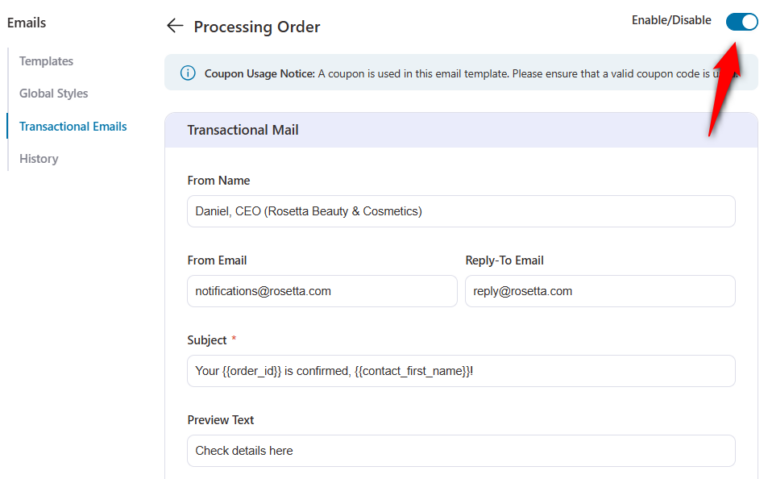Viewport: 768px width, 479px height.
Task: Click the Processing Order page title
Action: pos(257,27)
